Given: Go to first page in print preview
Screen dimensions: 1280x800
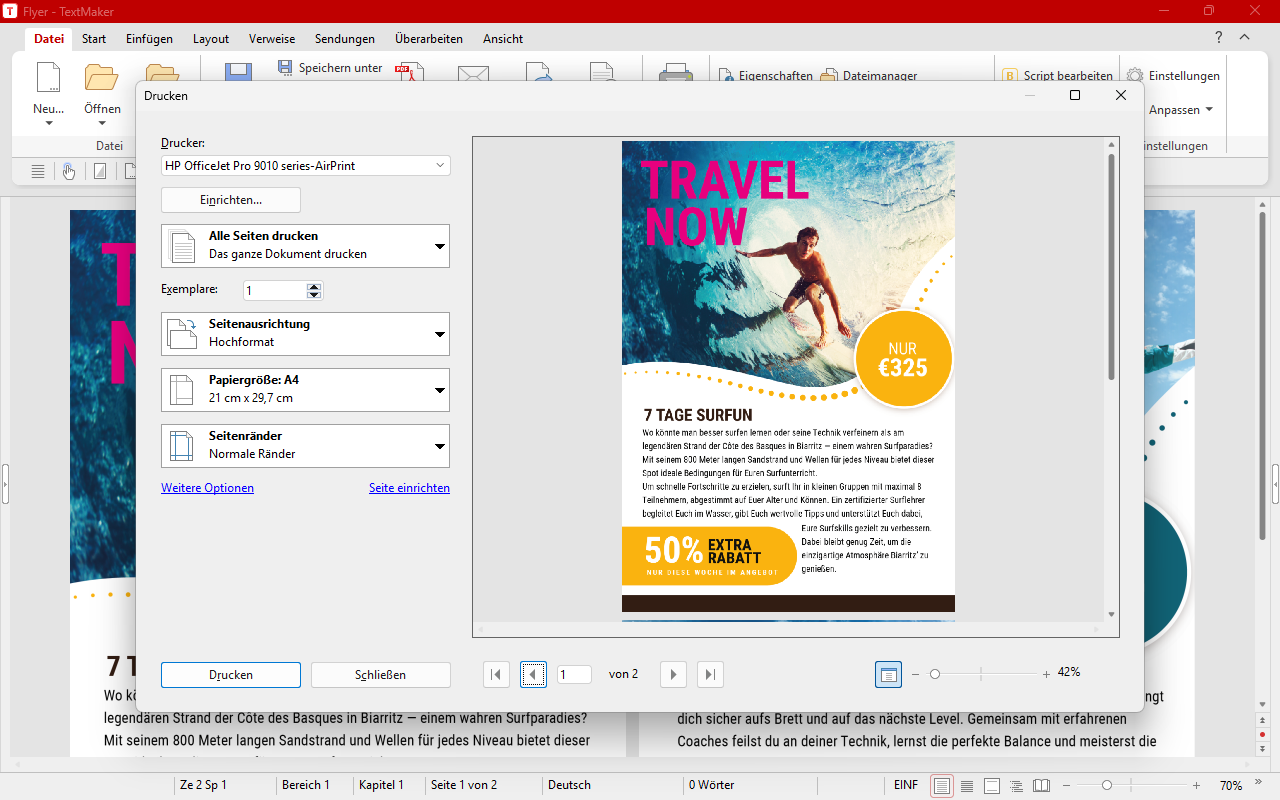Looking at the screenshot, I should tap(496, 675).
